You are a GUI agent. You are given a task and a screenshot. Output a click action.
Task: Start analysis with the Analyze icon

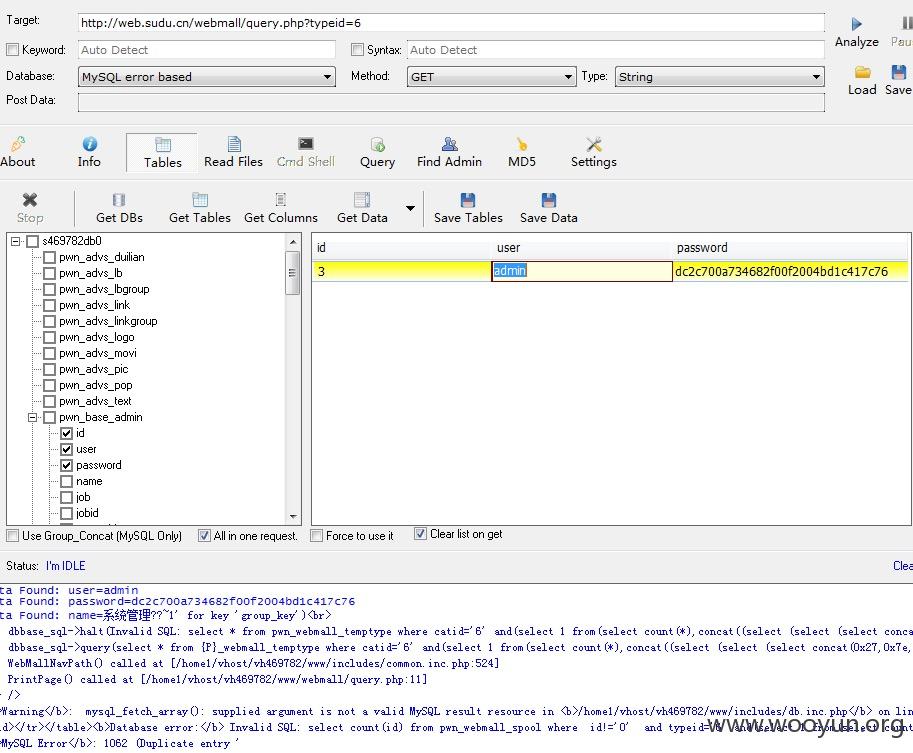[857, 24]
